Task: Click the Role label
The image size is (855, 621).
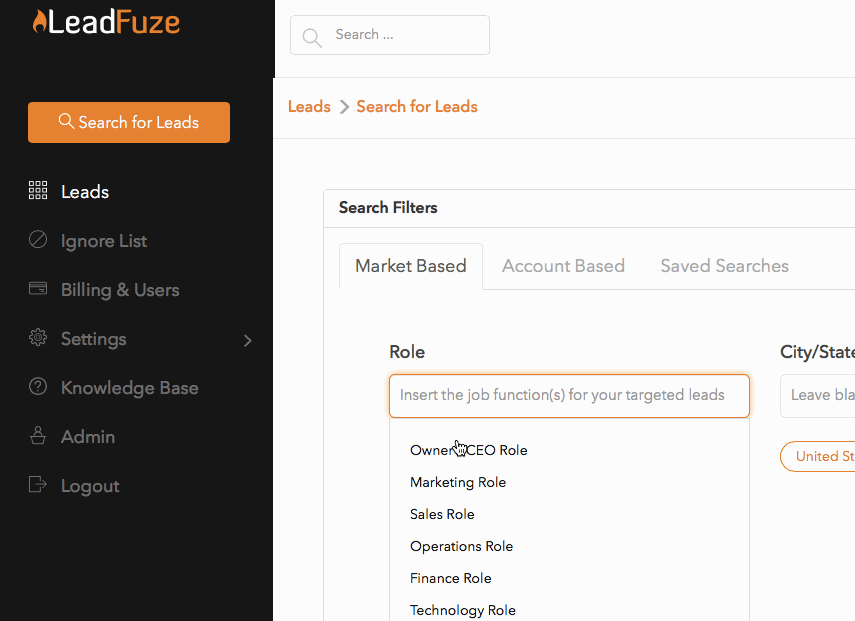Action: click(407, 352)
